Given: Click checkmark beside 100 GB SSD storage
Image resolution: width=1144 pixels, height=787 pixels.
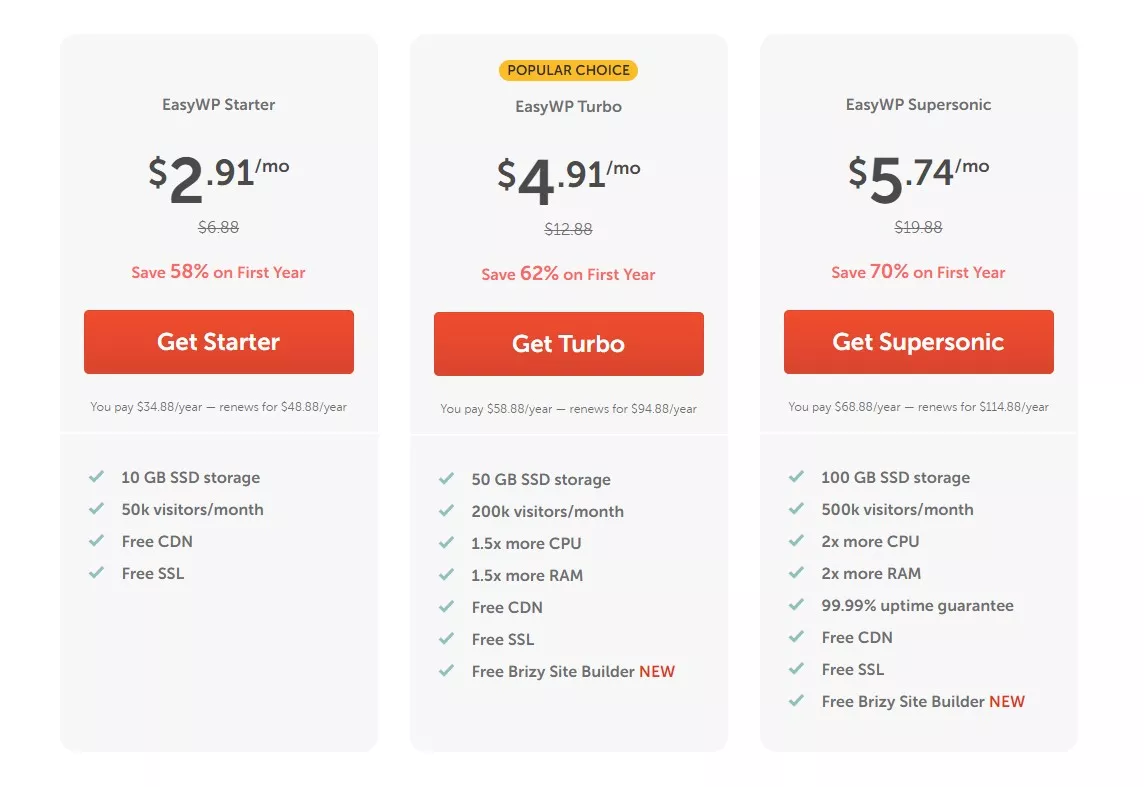Looking at the screenshot, I should (x=796, y=477).
